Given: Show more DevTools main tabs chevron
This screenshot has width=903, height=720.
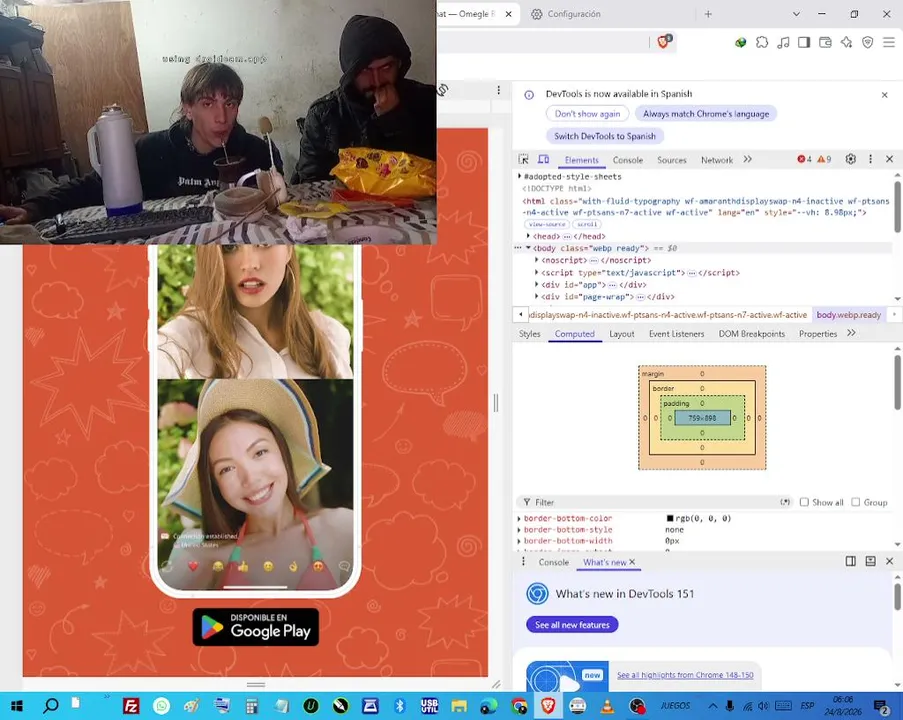Looking at the screenshot, I should pyautogui.click(x=748, y=160).
